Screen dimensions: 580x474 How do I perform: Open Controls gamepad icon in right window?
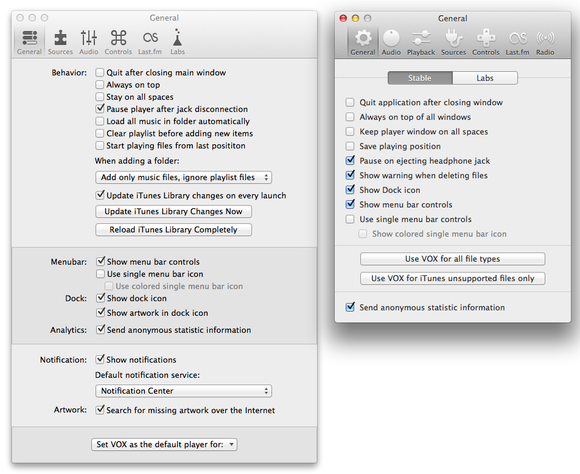[x=486, y=42]
